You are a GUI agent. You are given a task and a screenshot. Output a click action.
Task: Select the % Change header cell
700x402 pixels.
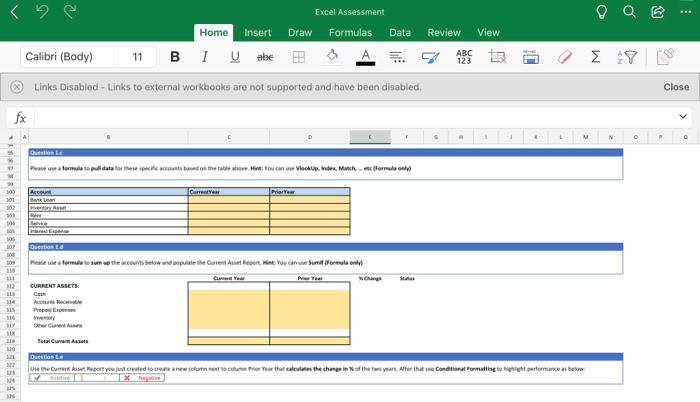tap(370, 278)
